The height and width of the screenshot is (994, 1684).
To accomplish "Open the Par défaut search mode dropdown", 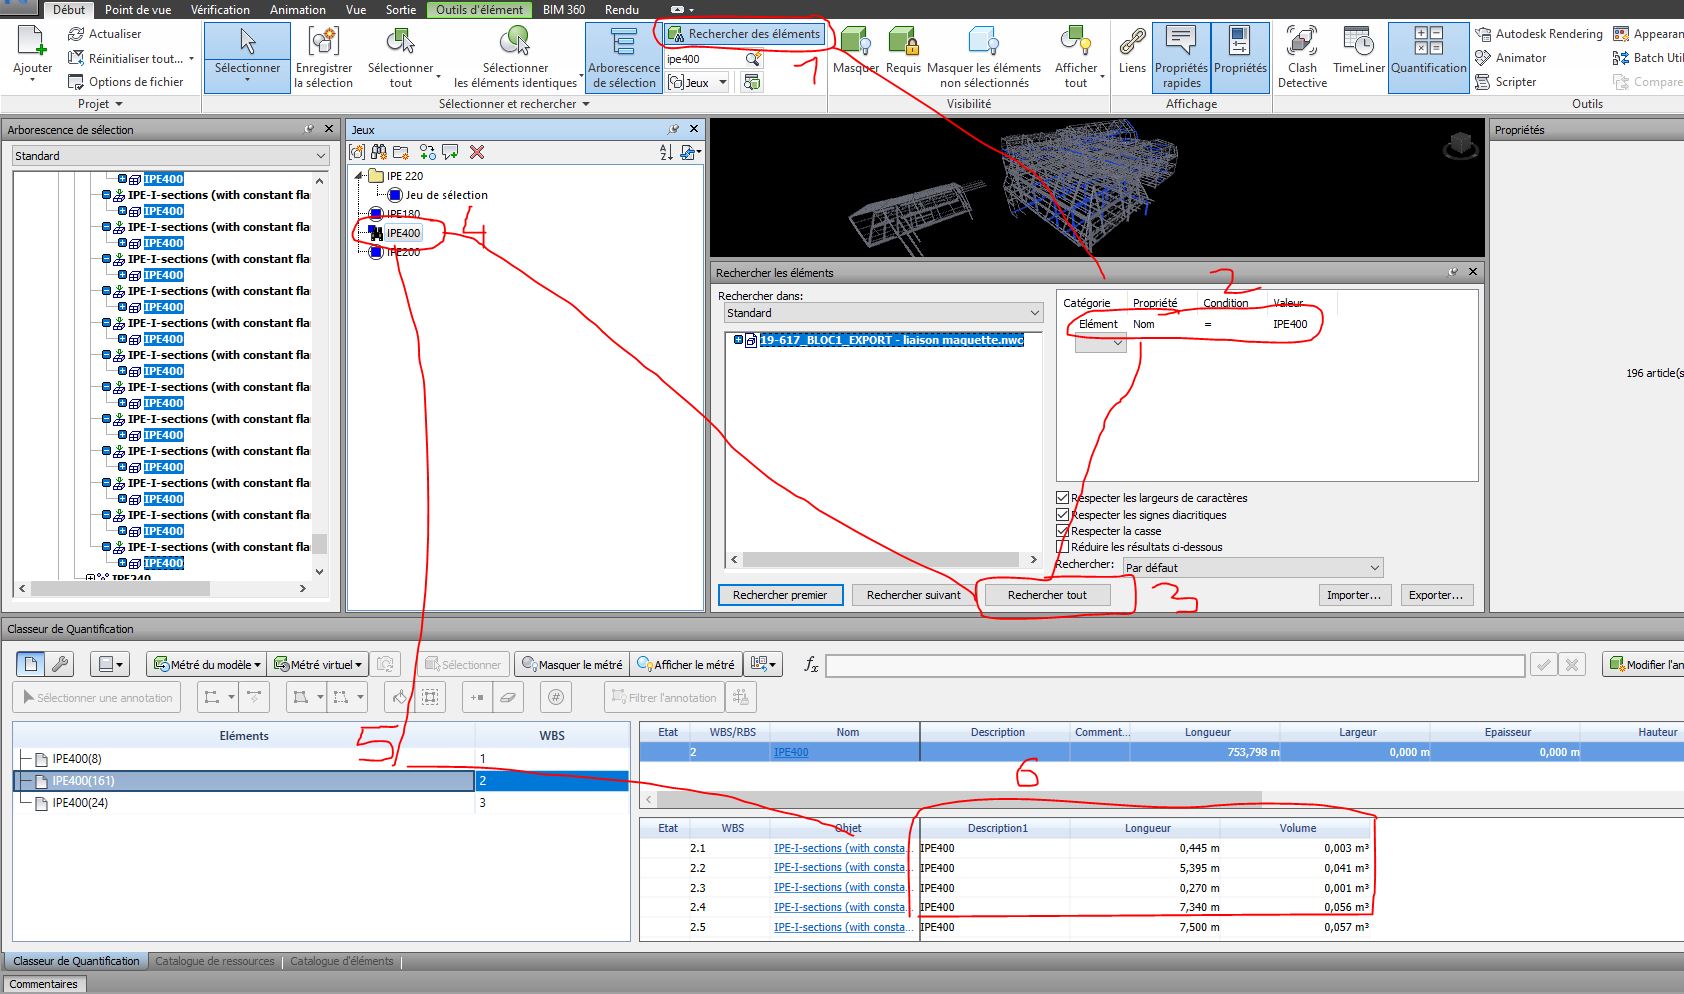I will point(1374,567).
